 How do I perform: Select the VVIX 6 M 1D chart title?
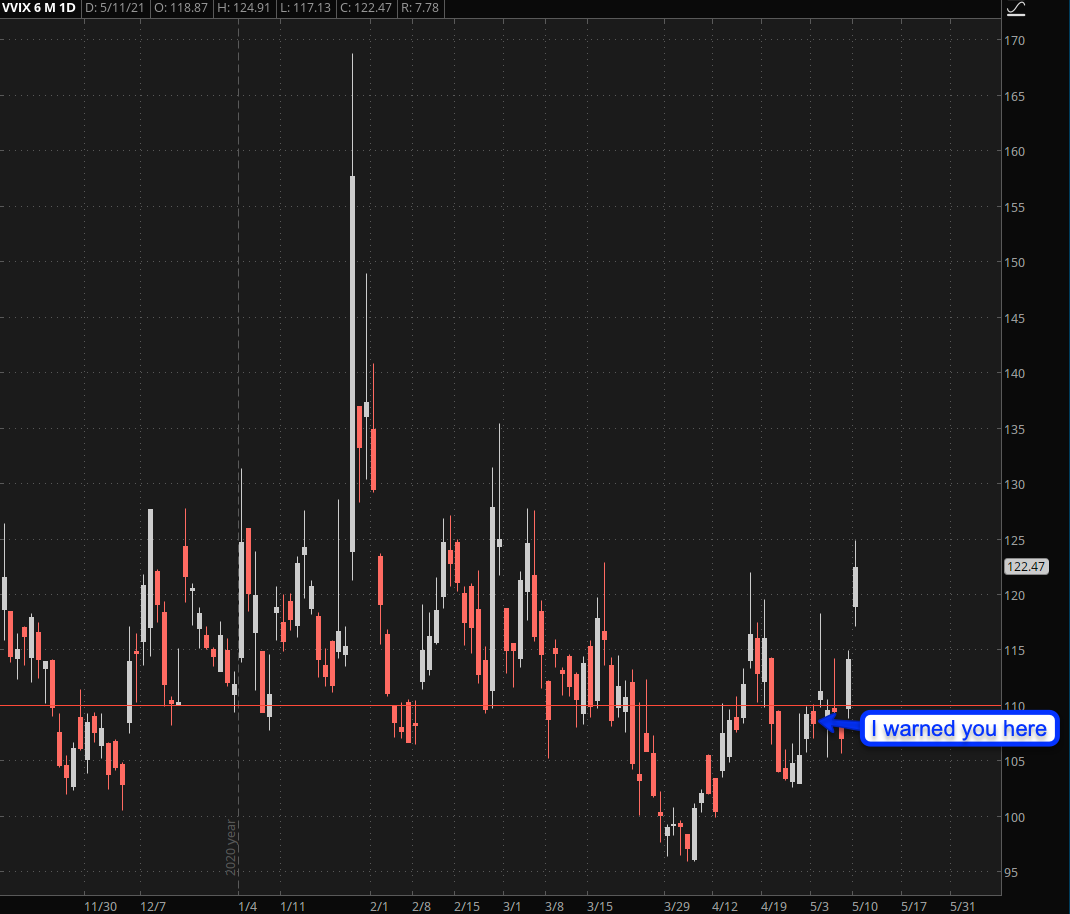(39, 8)
